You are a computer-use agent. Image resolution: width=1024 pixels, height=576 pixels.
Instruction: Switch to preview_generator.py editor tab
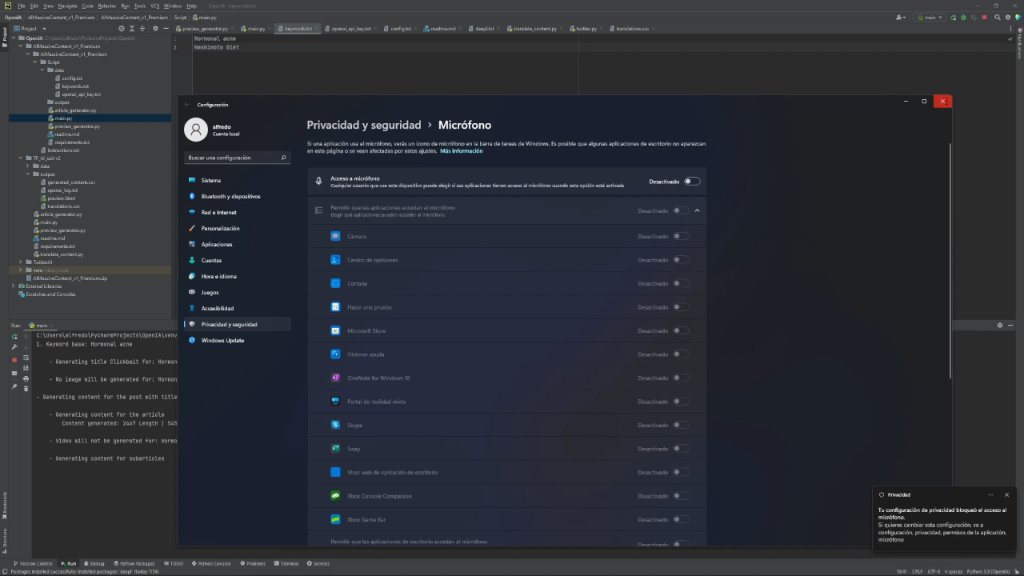[x=203, y=29]
